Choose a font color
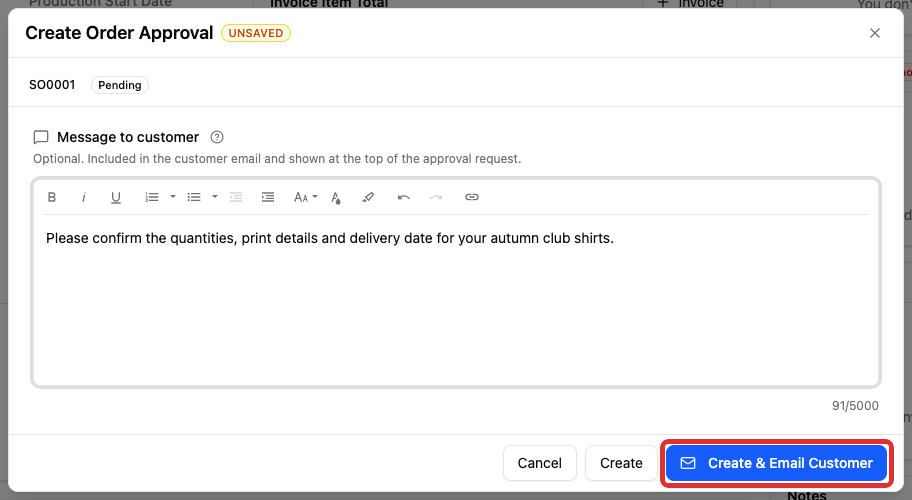Viewport: 912px width, 500px height. 336,197
